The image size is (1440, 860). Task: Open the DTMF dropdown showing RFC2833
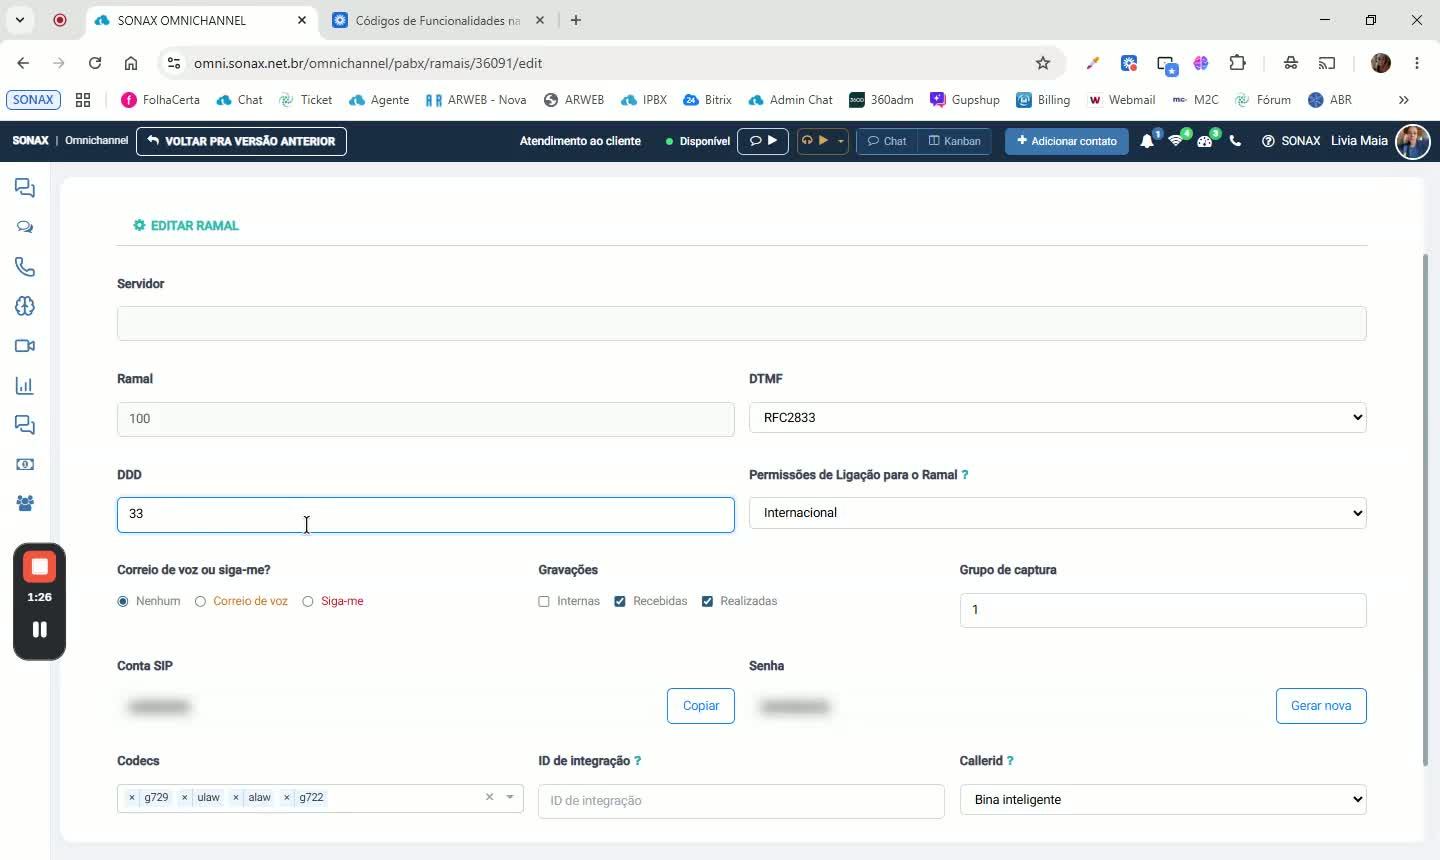(1057, 417)
